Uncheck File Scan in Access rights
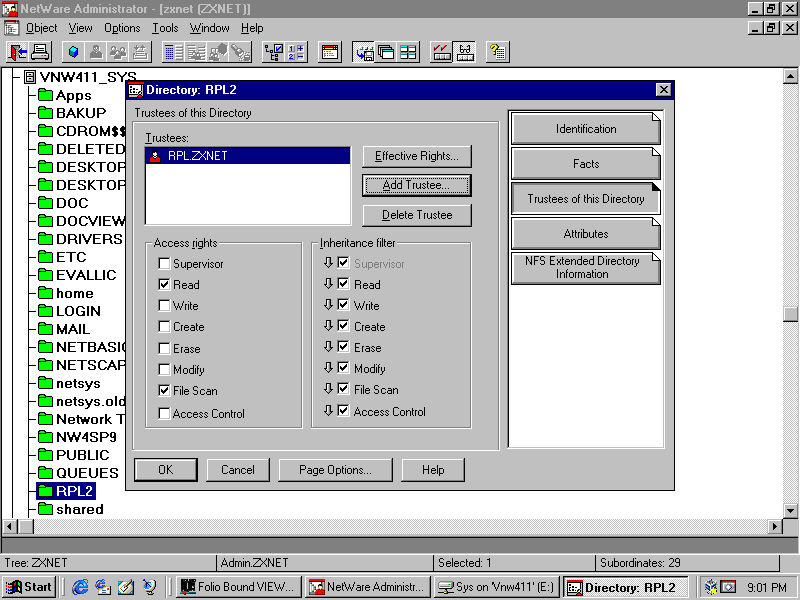This screenshot has width=800, height=600. [x=164, y=390]
